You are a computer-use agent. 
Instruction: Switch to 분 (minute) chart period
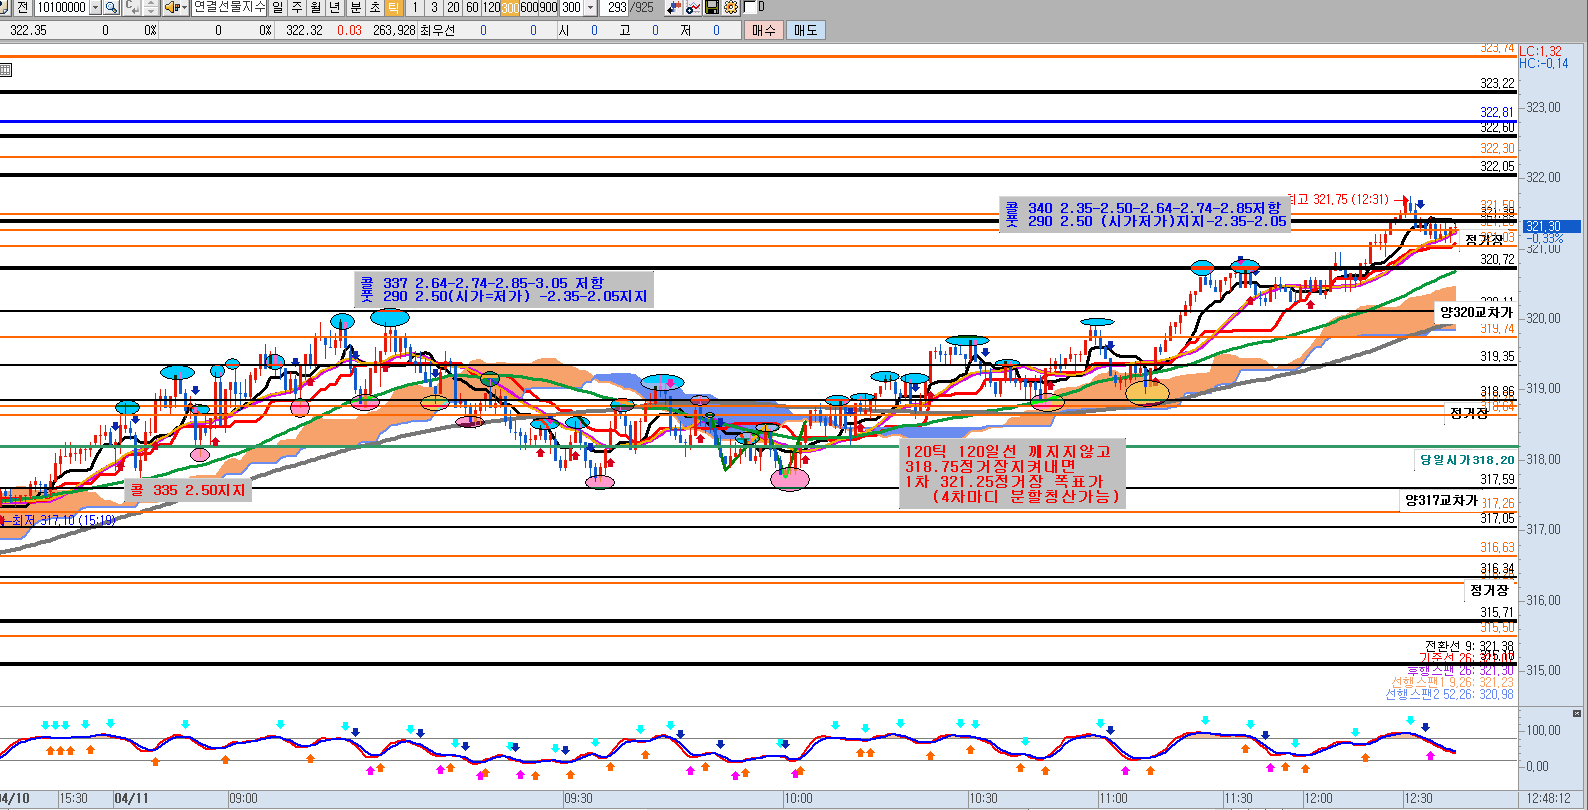[355, 7]
